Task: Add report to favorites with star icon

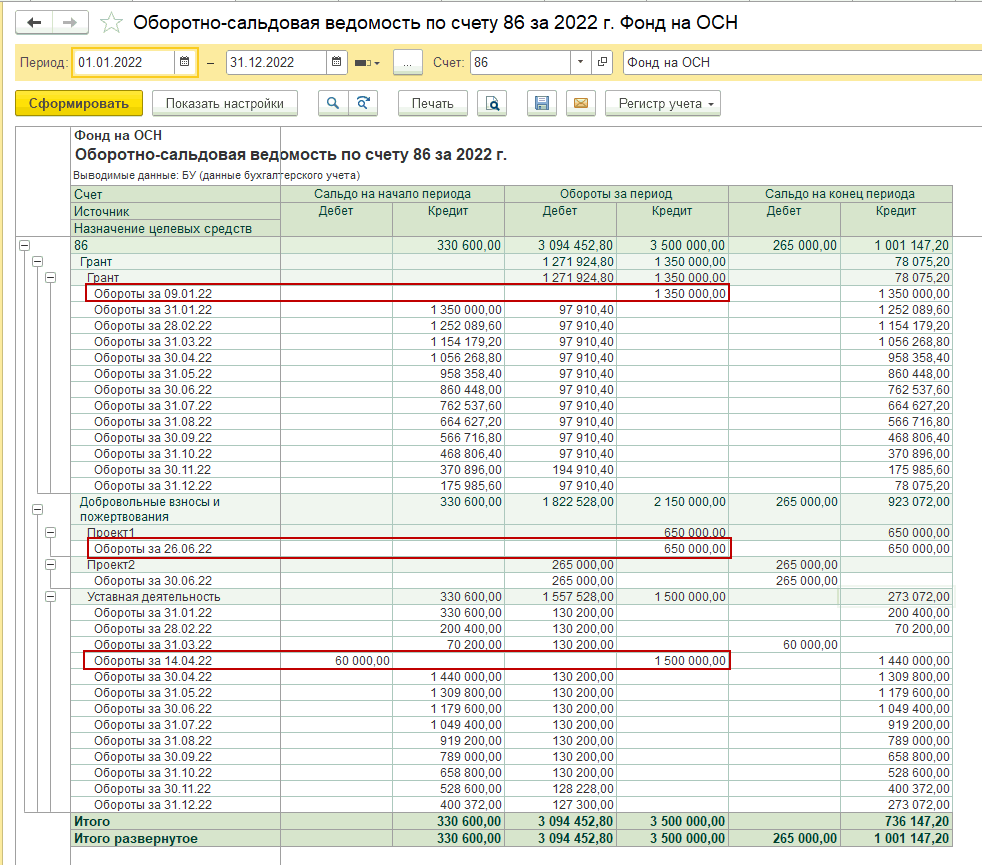Action: 113,22
